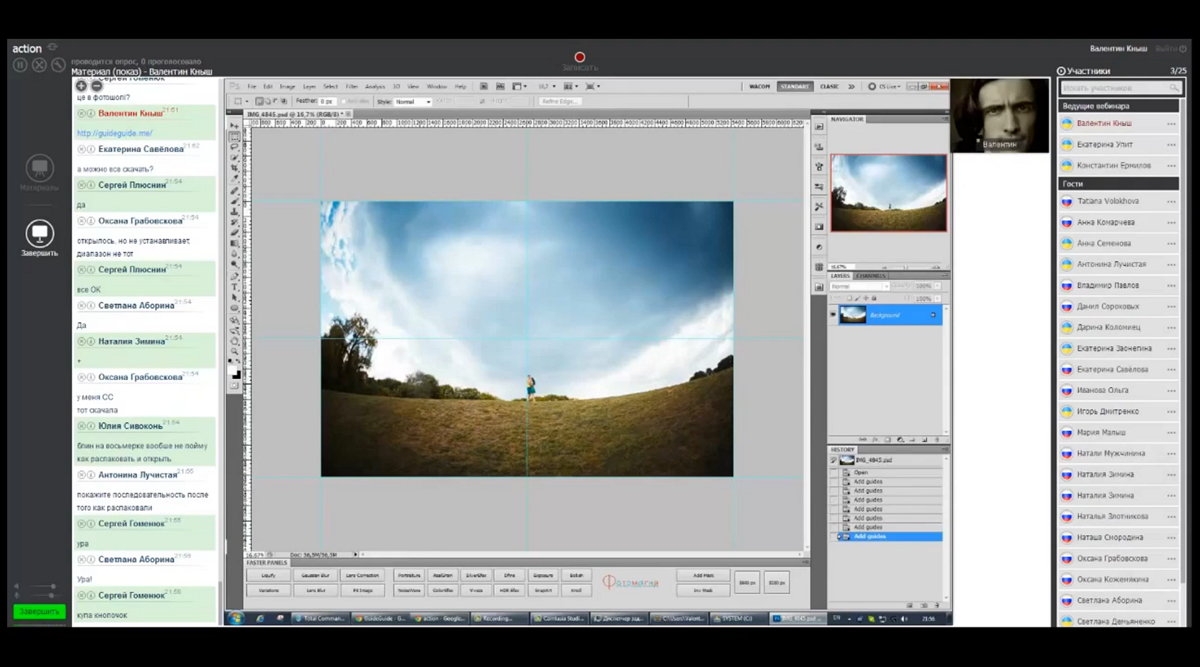Image resolution: width=1200 pixels, height=667 pixels.
Task: Click the round Завершить screen-share icon
Action: pyautogui.click(x=39, y=232)
